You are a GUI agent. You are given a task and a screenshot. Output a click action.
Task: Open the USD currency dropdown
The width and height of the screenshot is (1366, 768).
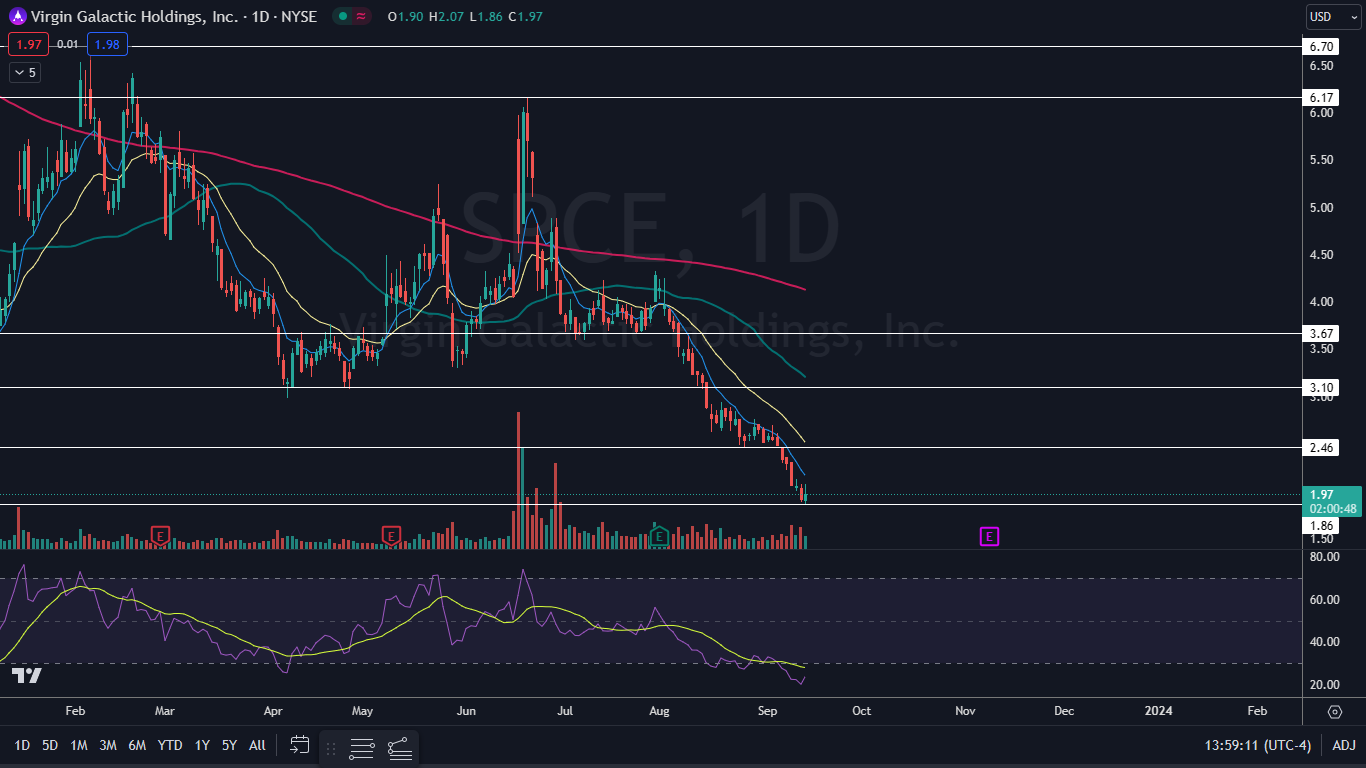1334,16
